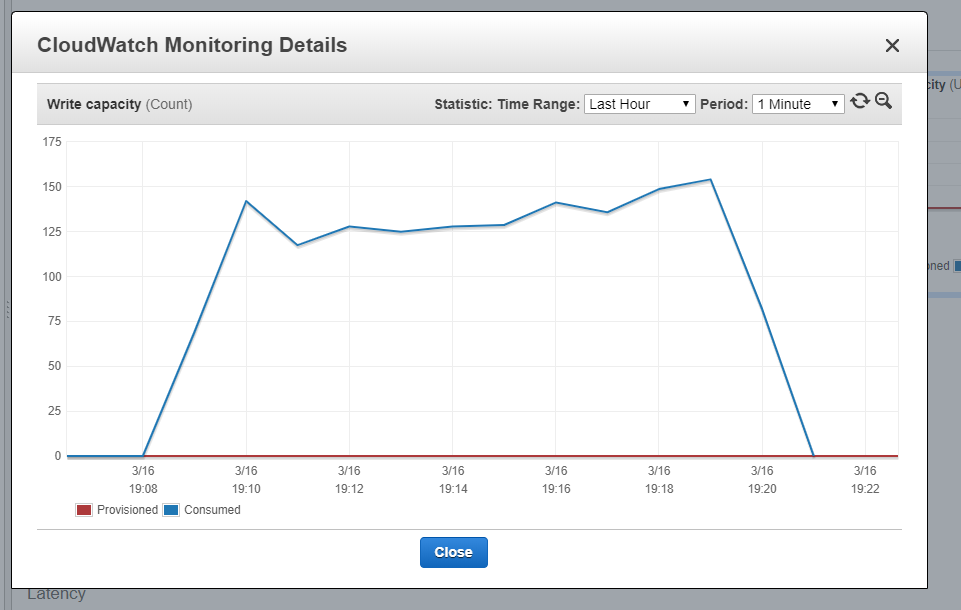961x610 pixels.
Task: Click the Provisioned legend label
Action: tap(127, 510)
